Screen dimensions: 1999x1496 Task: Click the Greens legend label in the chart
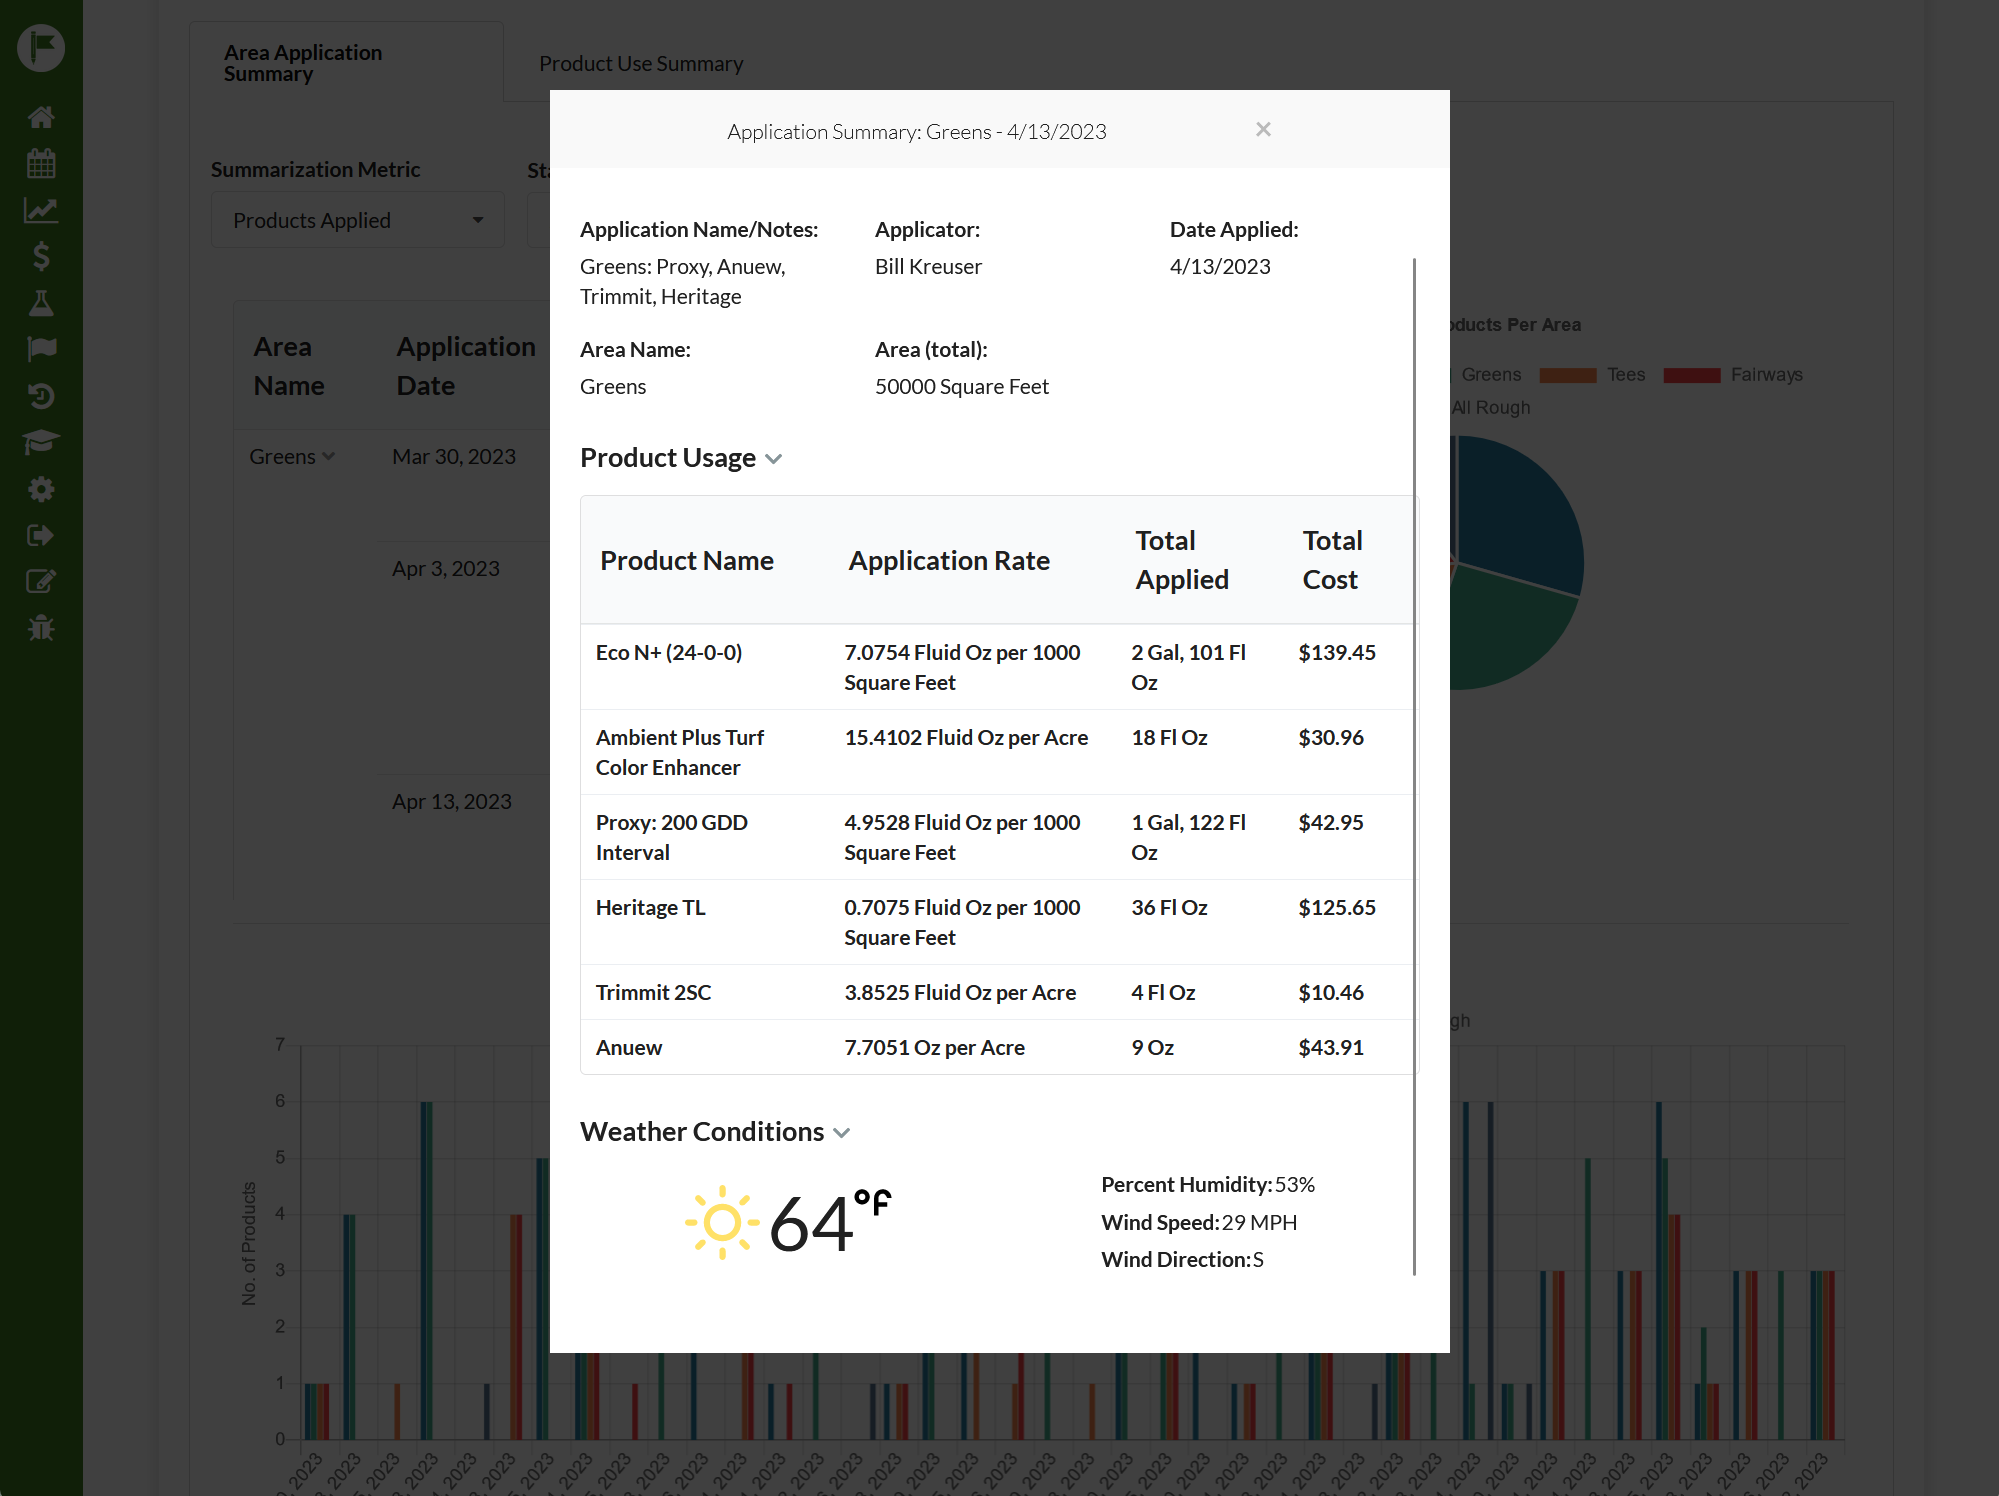coord(1491,374)
